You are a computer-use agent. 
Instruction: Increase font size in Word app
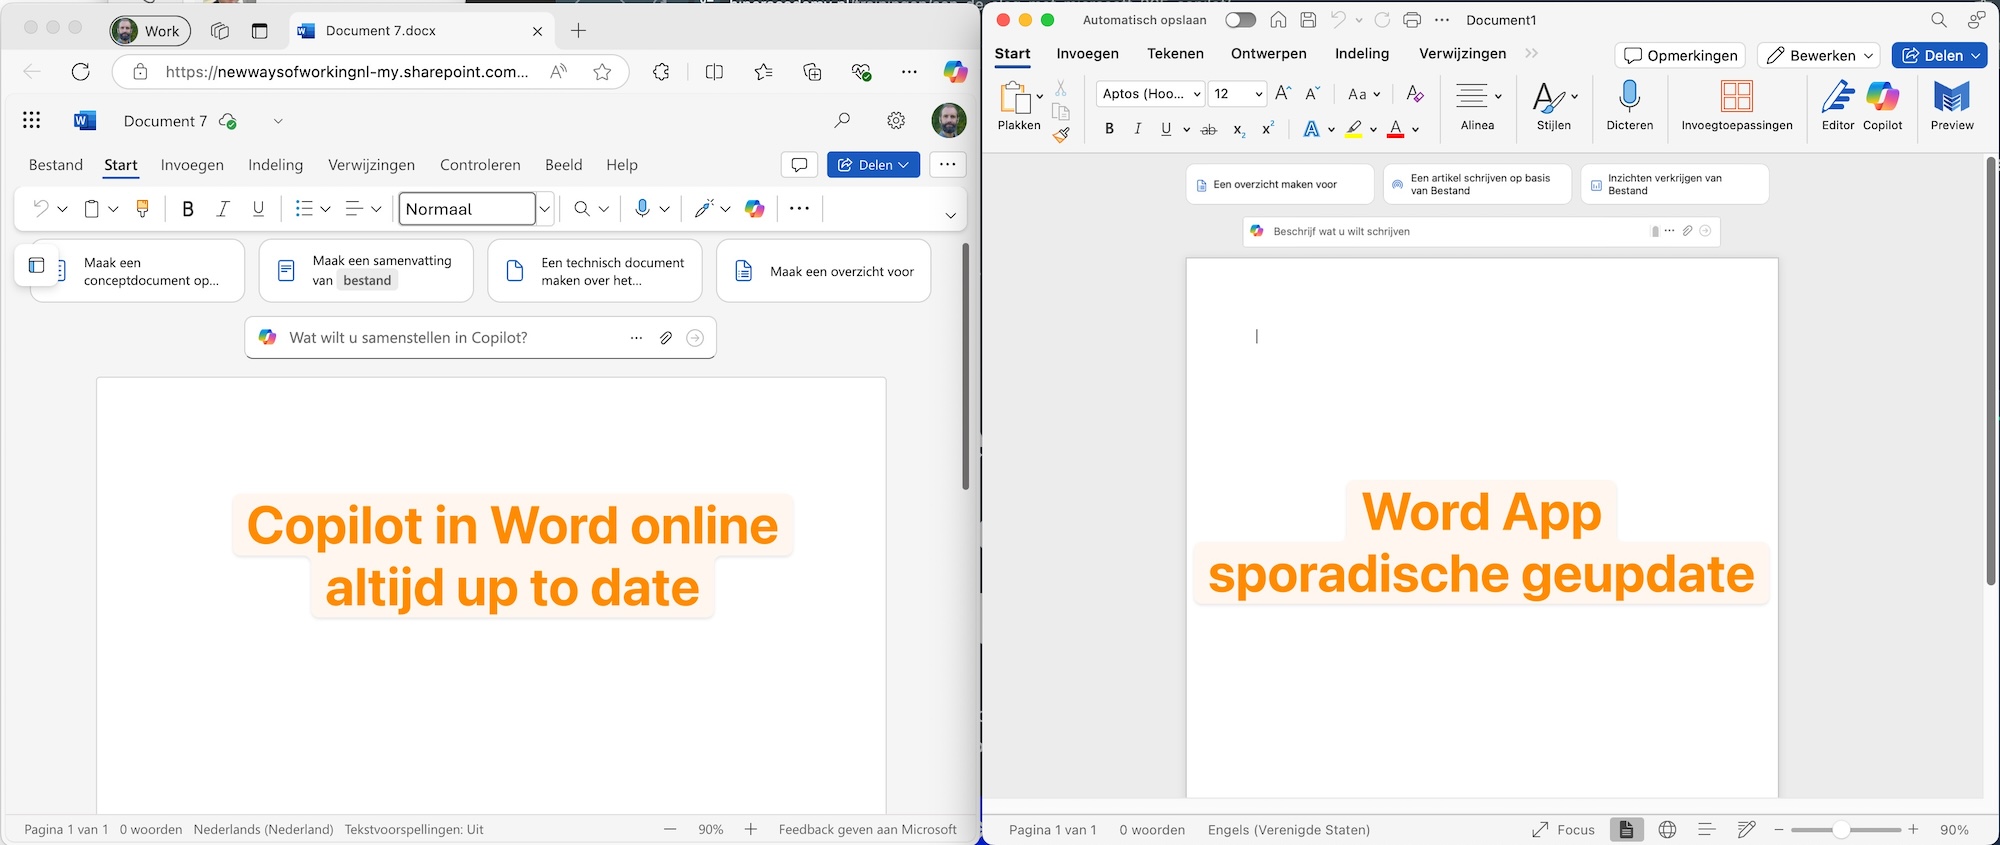1283,94
